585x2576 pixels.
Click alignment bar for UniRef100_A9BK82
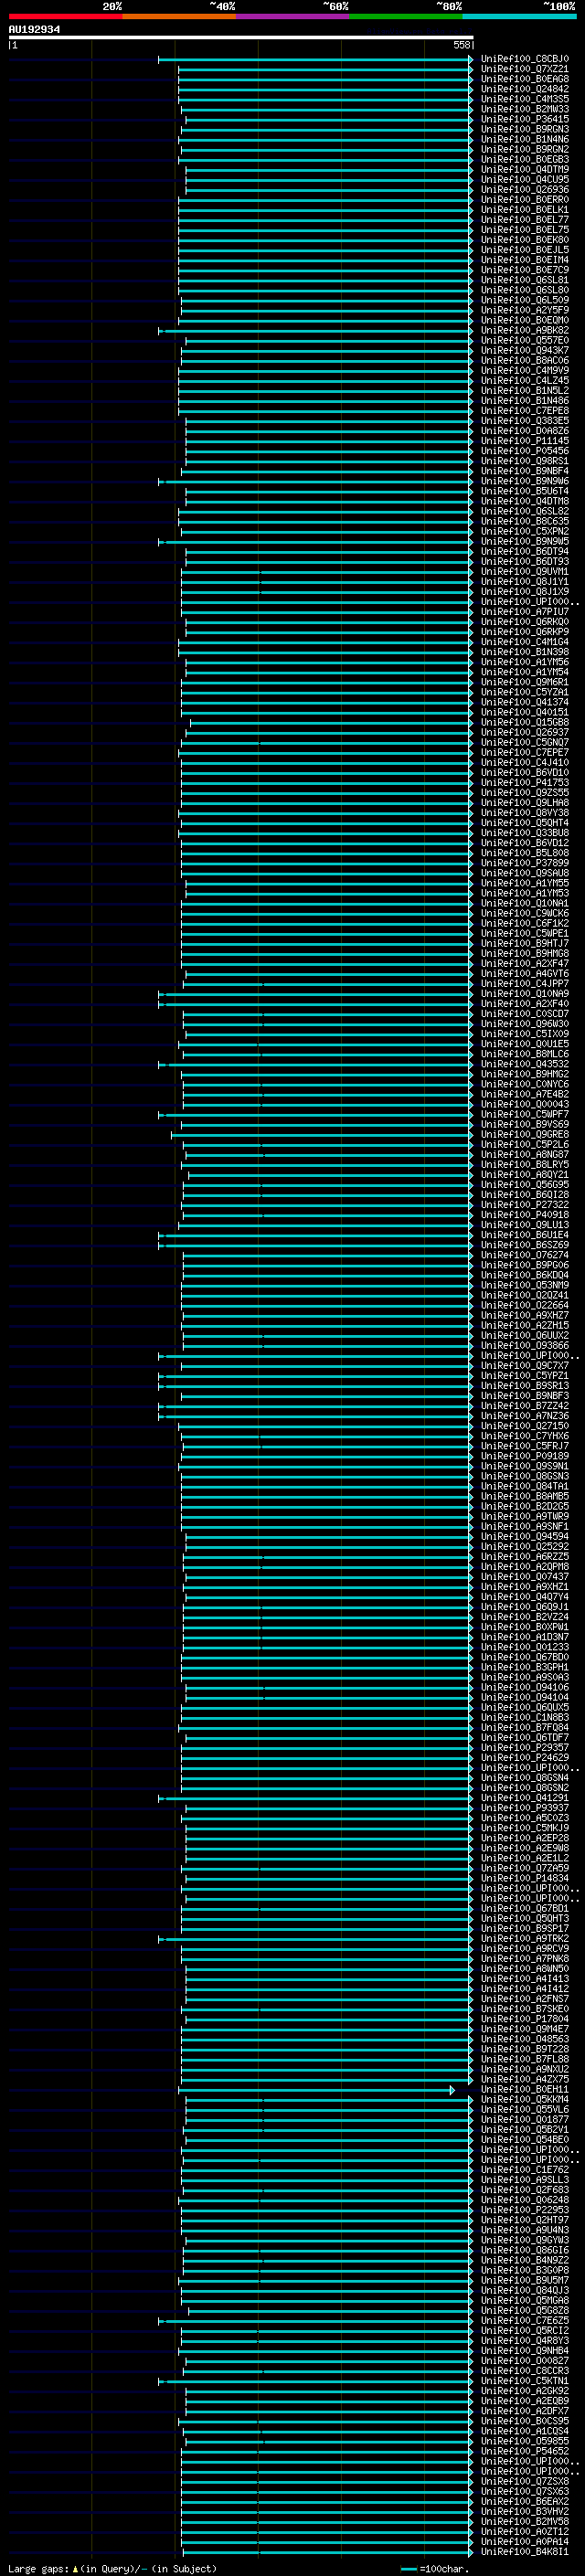coord(315,331)
